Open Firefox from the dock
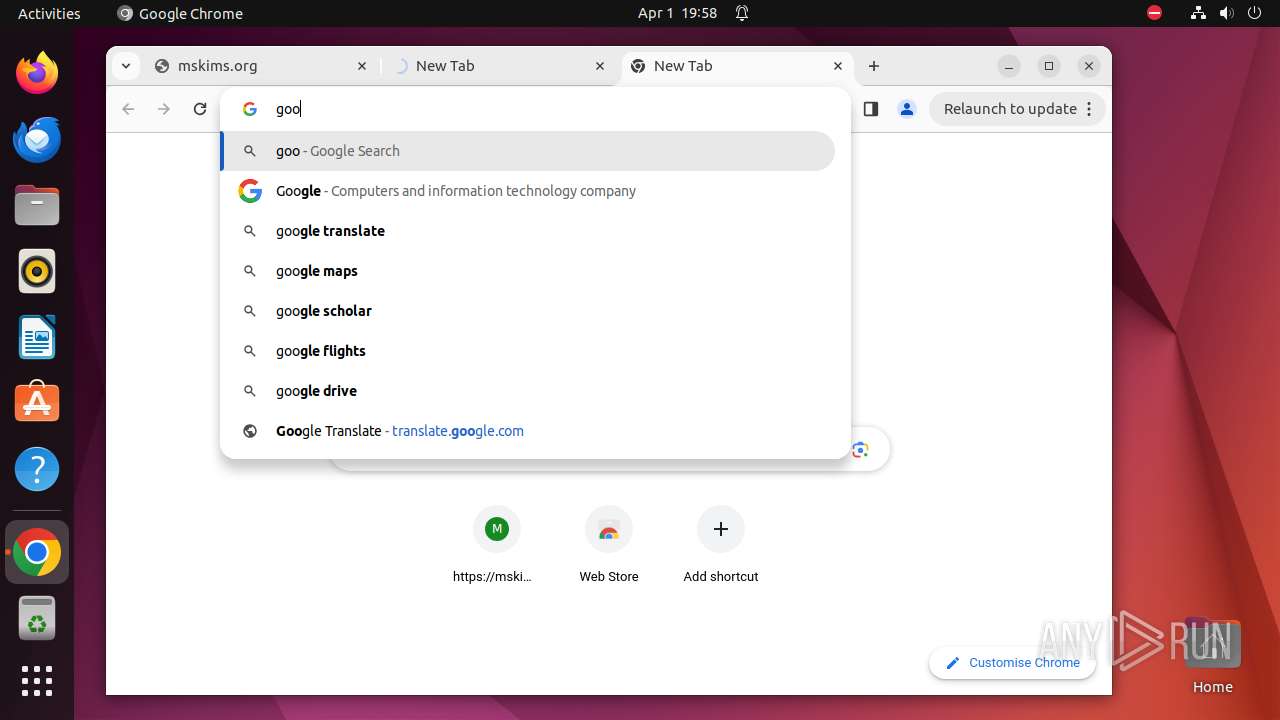The image size is (1280, 720). pyautogui.click(x=37, y=73)
